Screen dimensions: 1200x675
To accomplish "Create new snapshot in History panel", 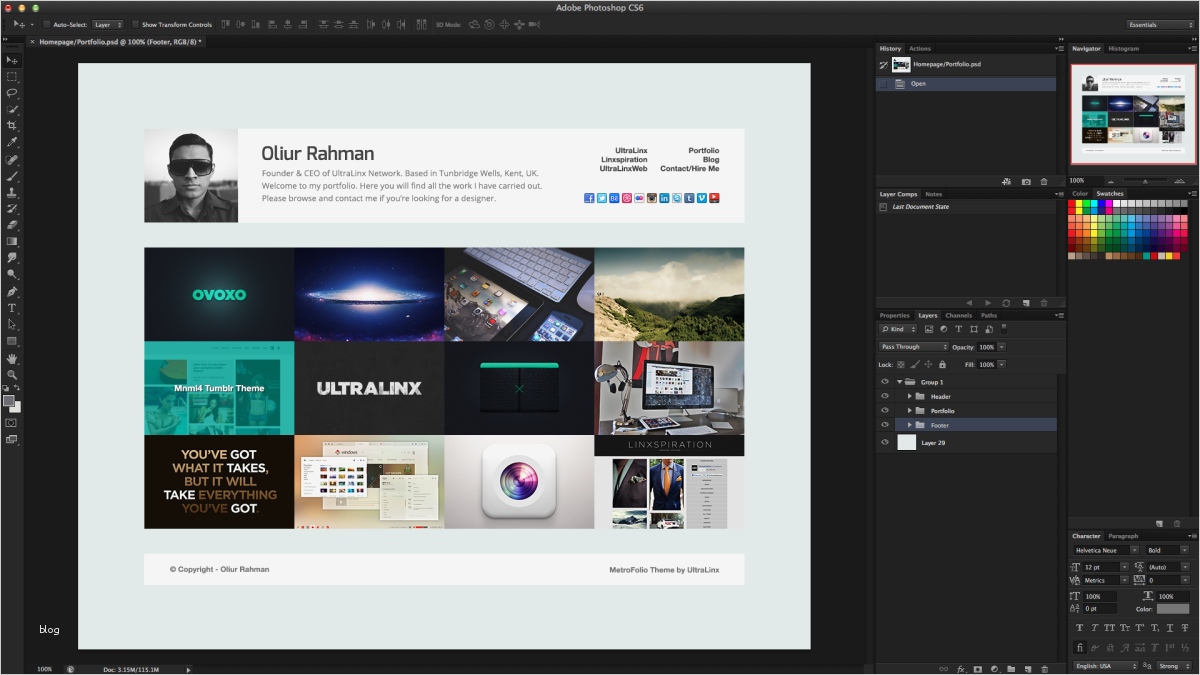I will [x=1026, y=182].
